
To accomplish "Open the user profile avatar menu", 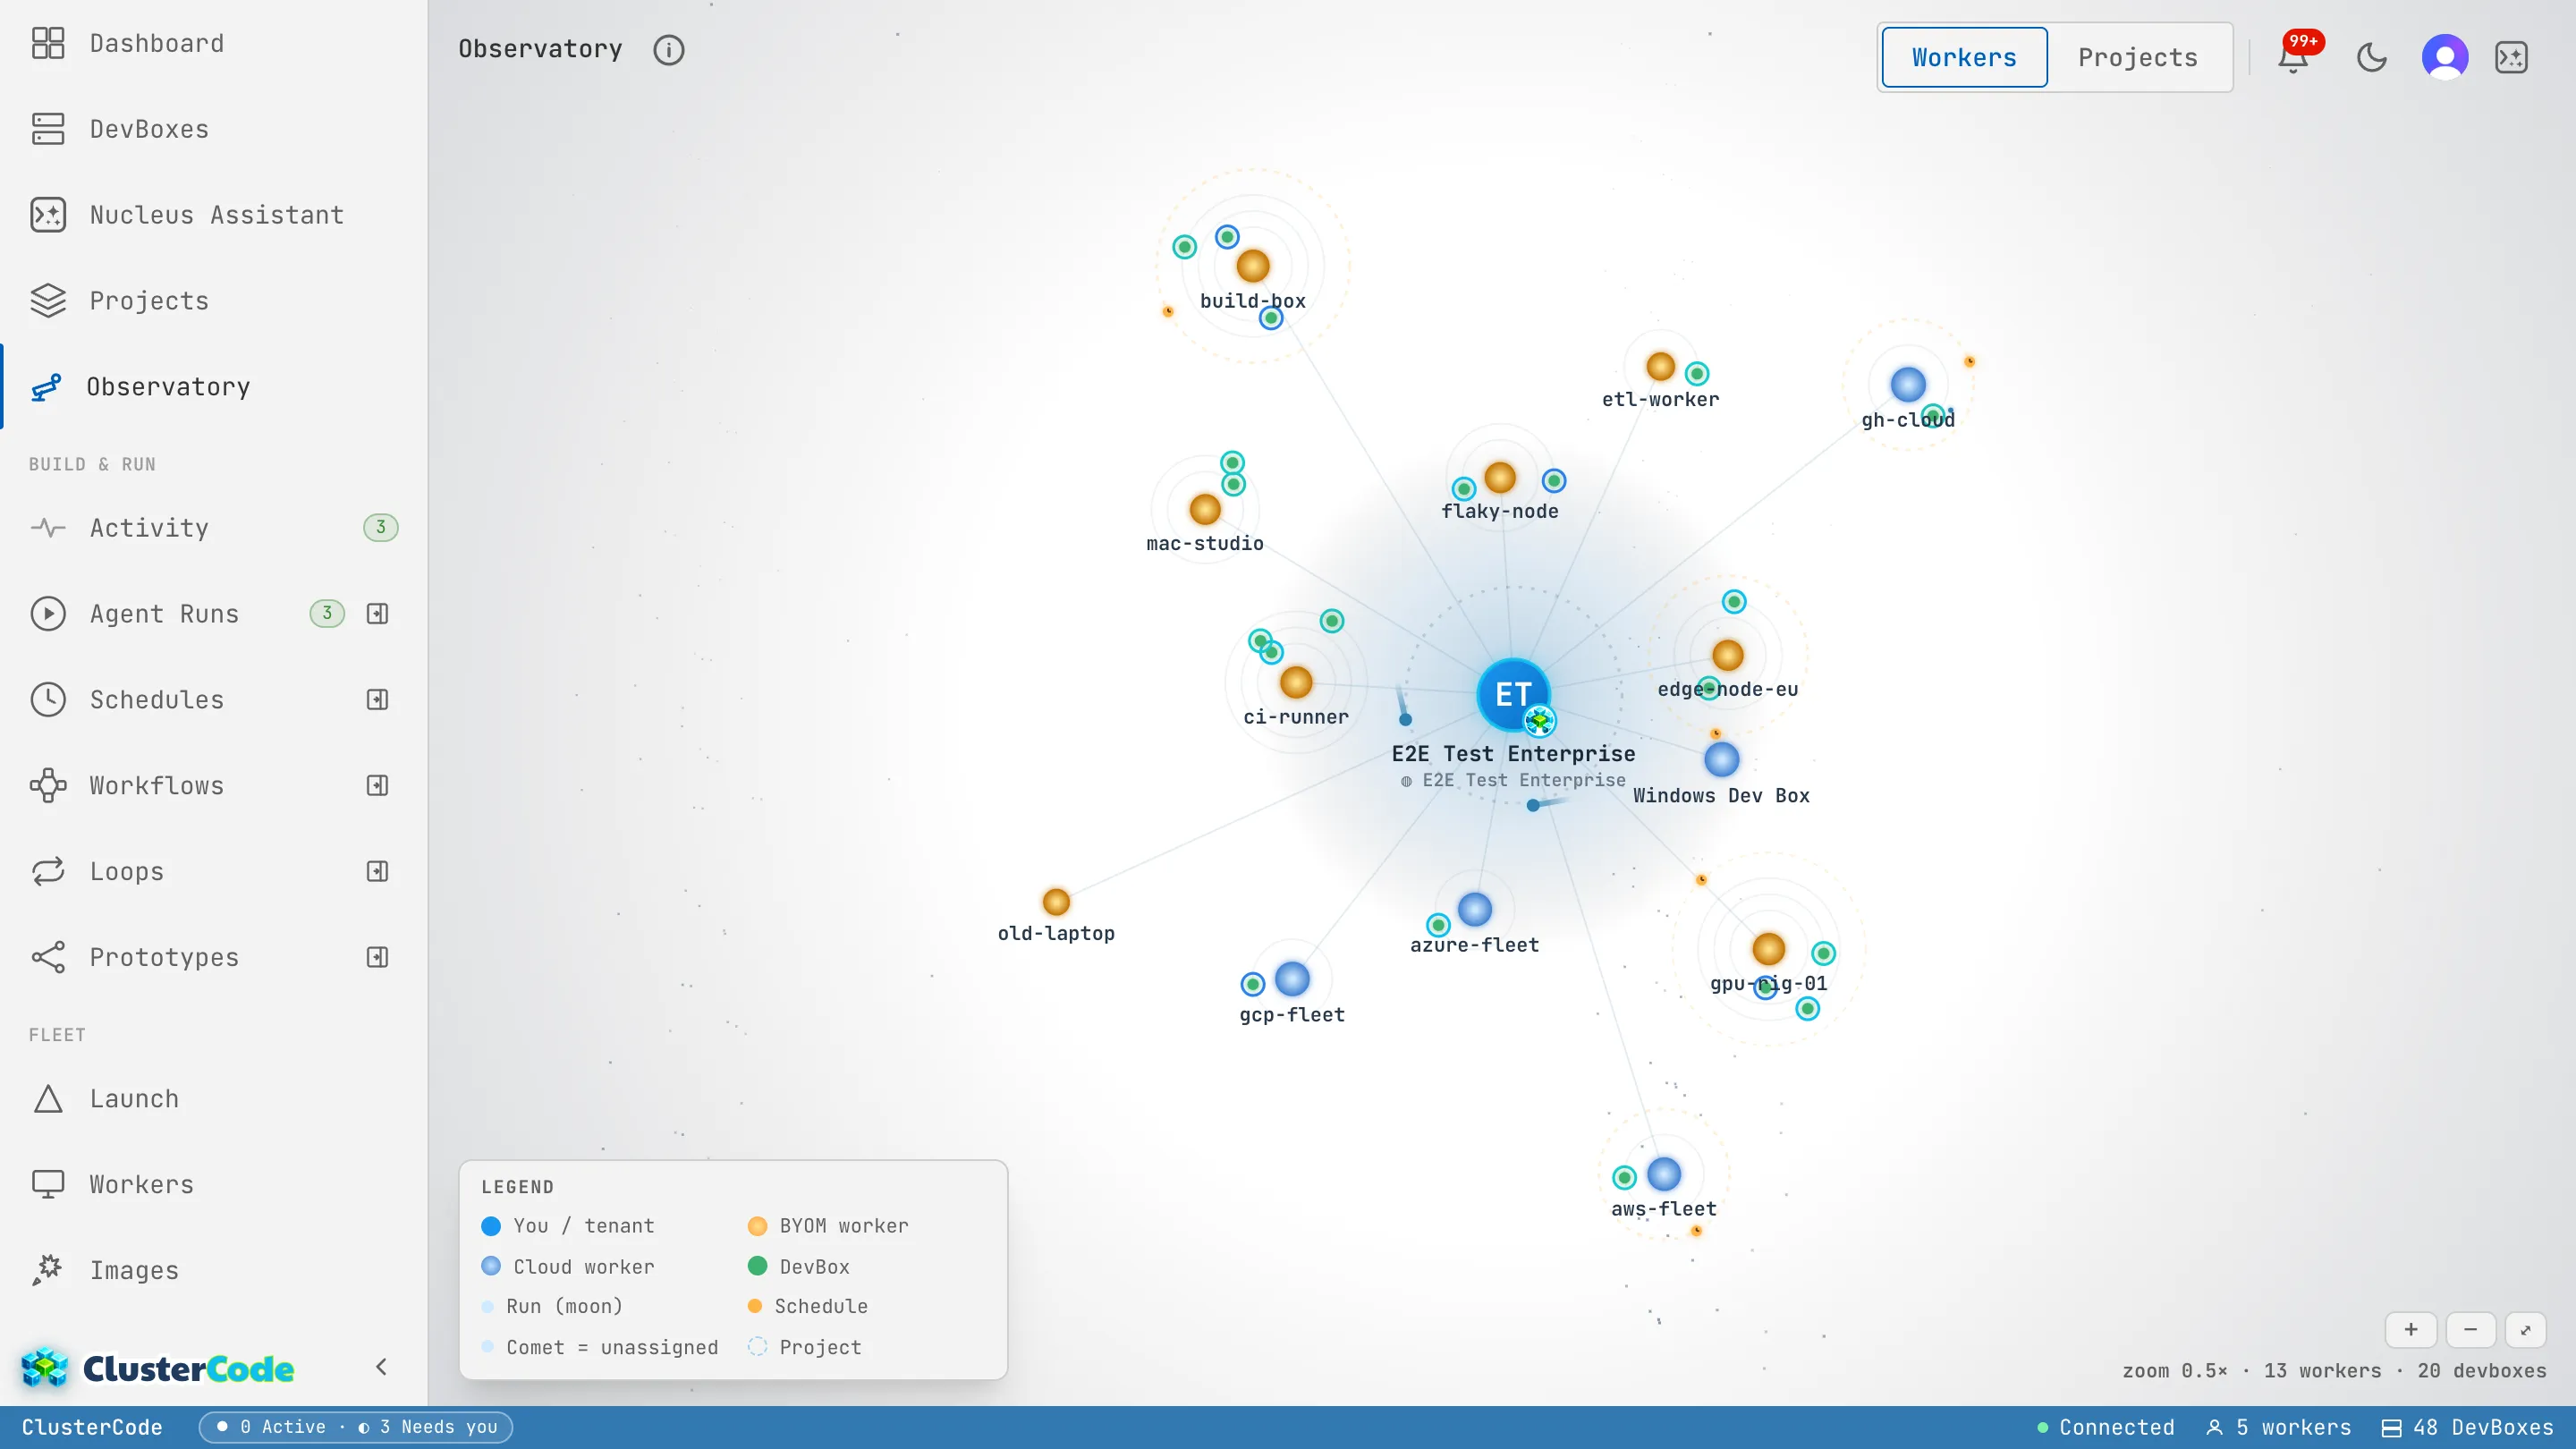I will pos(2445,57).
